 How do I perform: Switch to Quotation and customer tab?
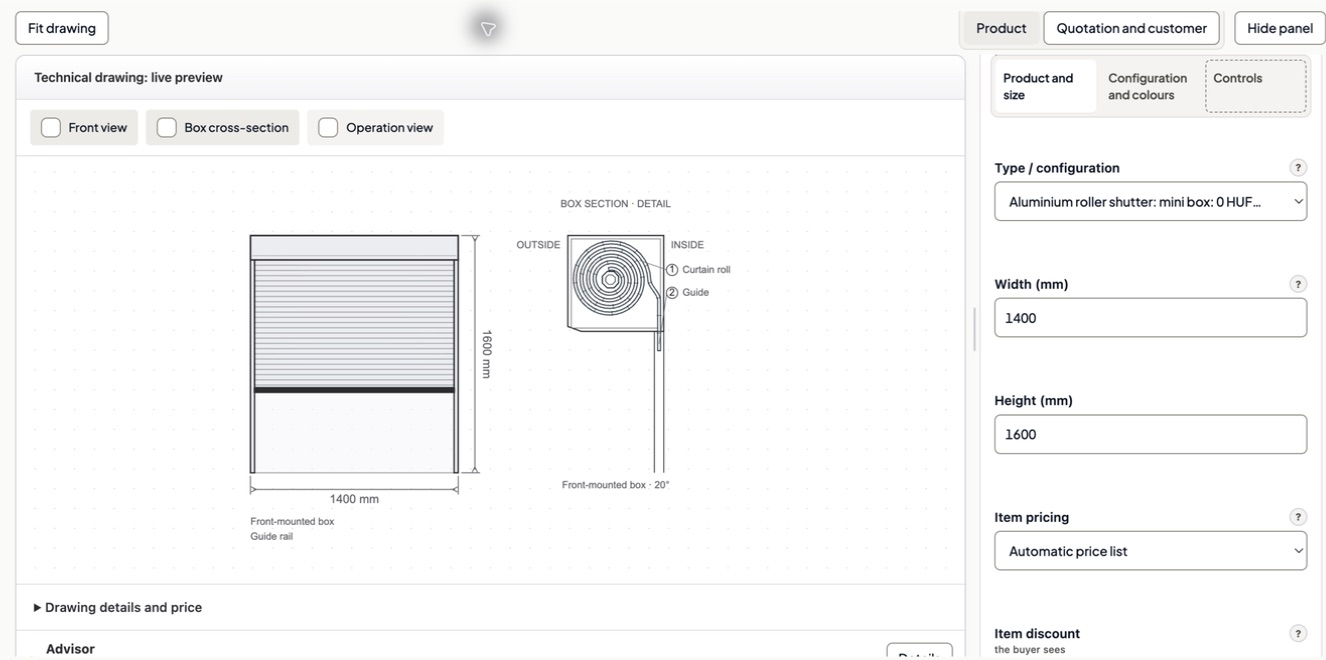point(1131,28)
